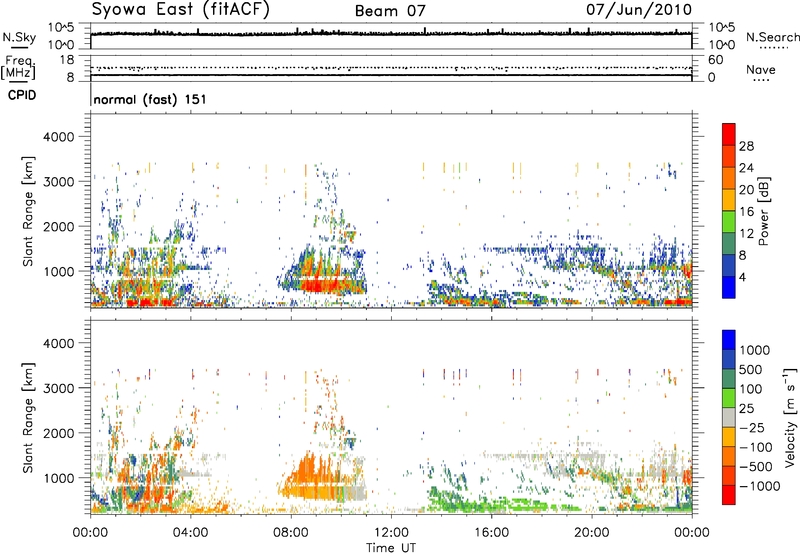
Task: Select the '24' Power colorbar label
Action: (746, 168)
